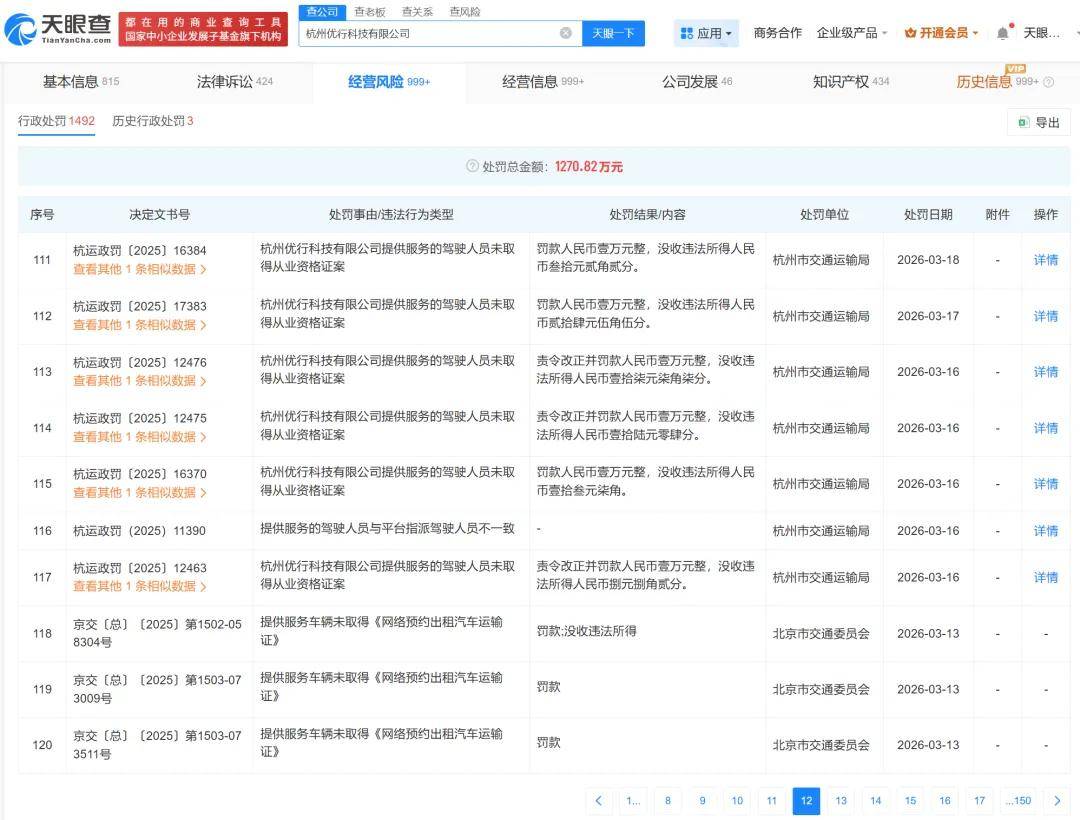
Task: Open the 法律诉讼 tab
Action: [x=234, y=82]
